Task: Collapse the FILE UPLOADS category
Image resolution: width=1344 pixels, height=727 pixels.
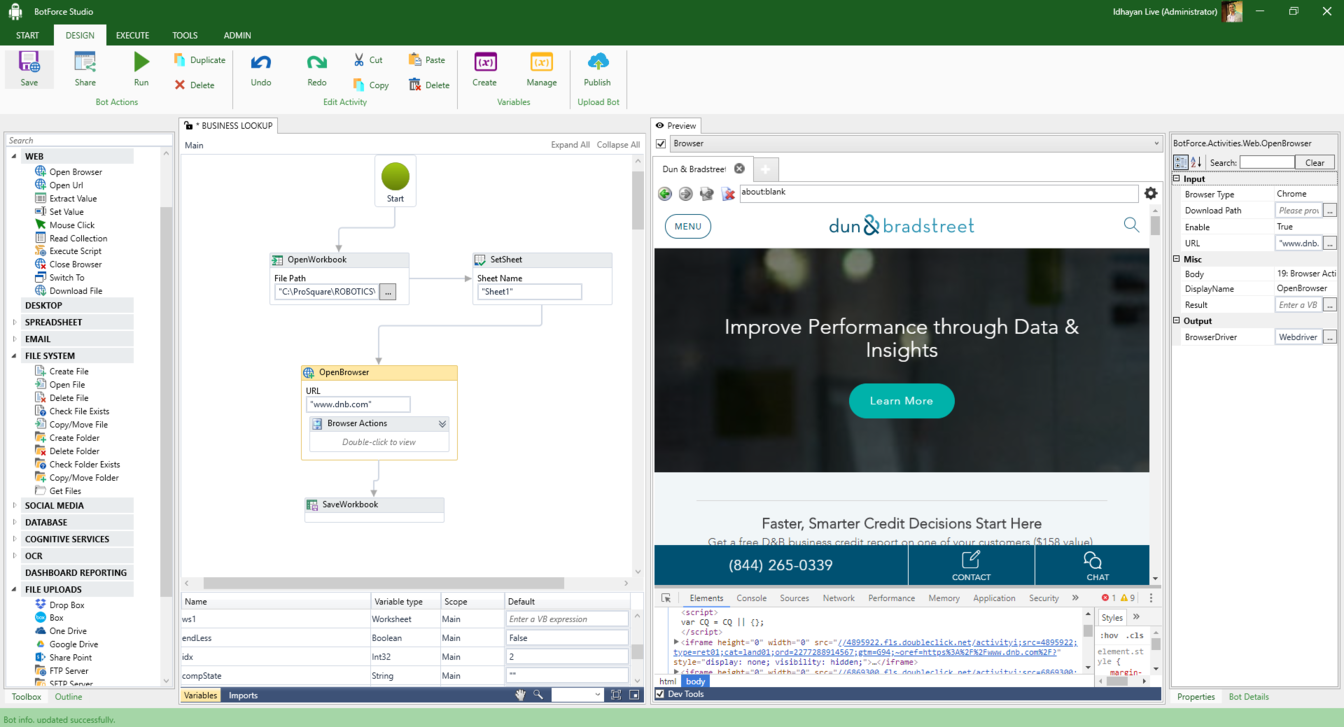Action: (x=14, y=589)
